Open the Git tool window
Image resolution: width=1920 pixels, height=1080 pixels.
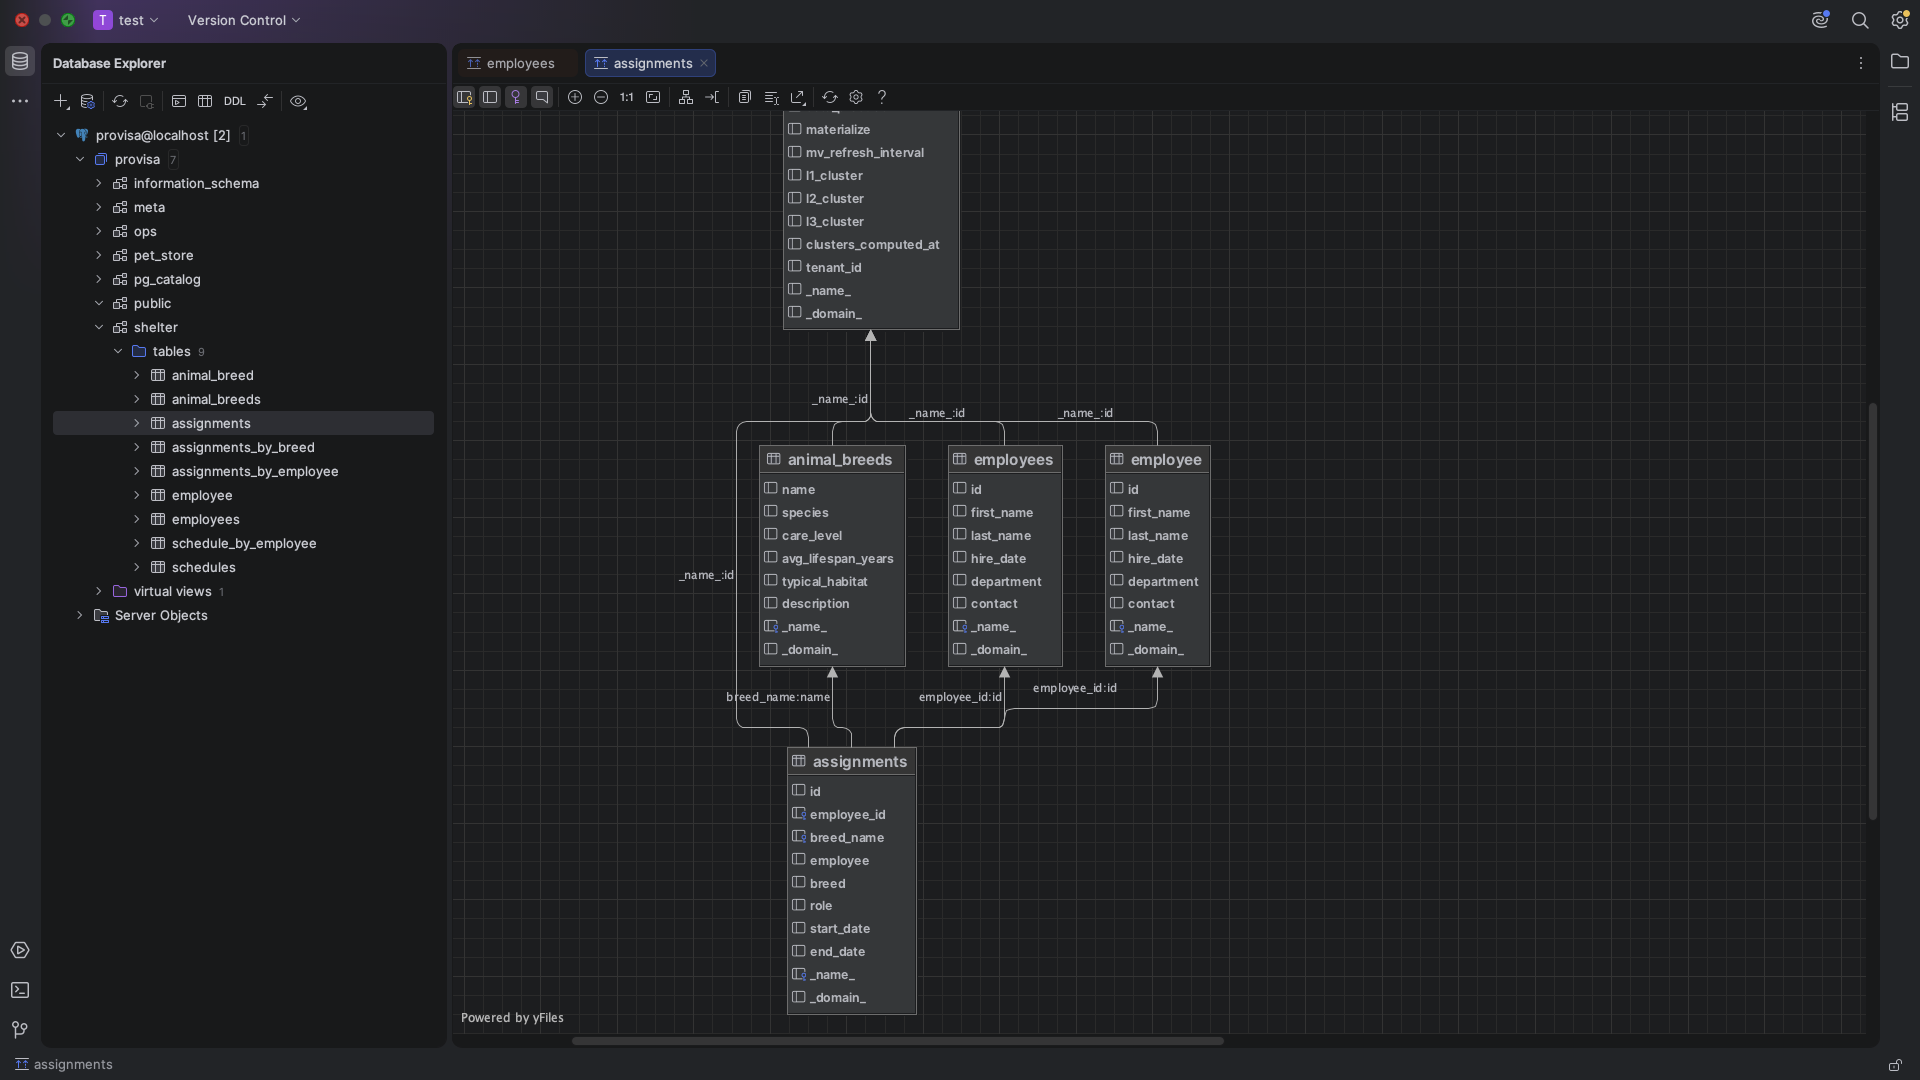pos(20,1030)
